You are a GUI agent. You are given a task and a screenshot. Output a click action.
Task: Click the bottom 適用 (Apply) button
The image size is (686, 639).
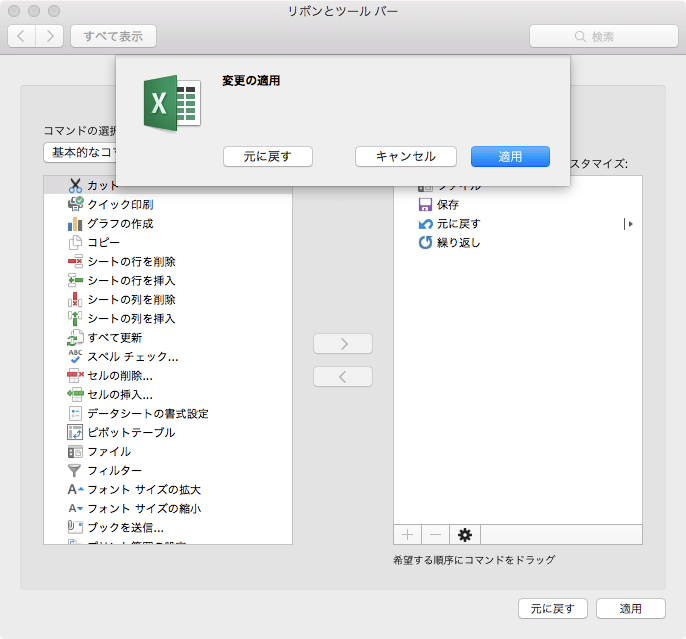pyautogui.click(x=630, y=608)
